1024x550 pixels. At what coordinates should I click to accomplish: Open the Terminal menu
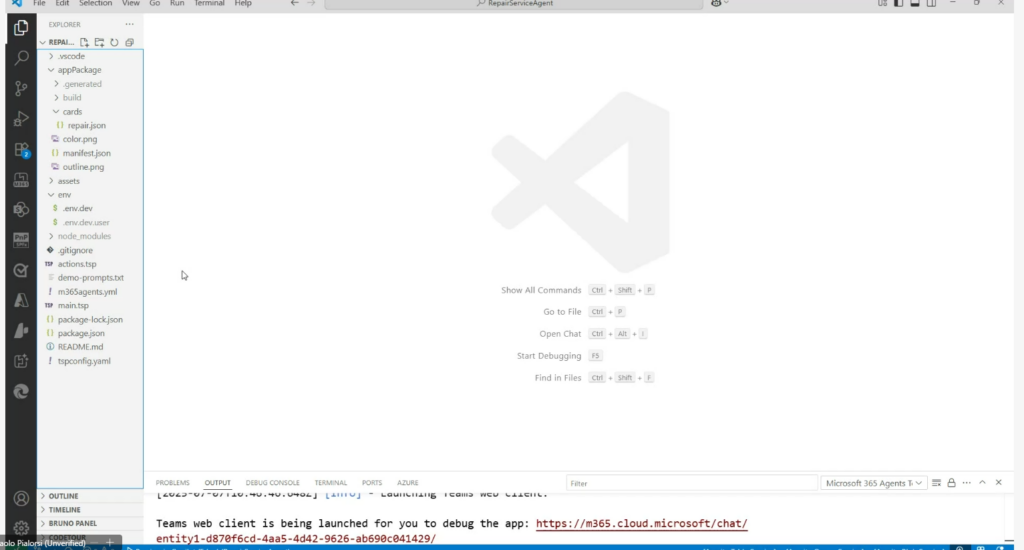(x=209, y=3)
